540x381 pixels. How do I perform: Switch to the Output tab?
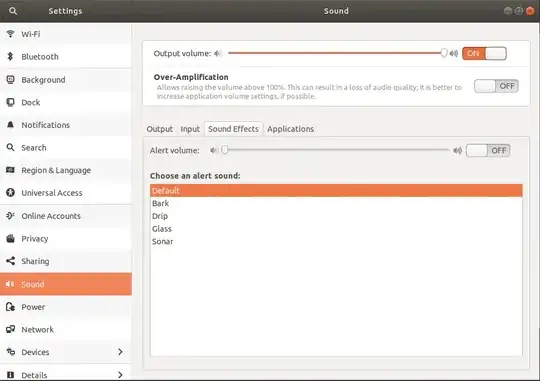(x=159, y=129)
